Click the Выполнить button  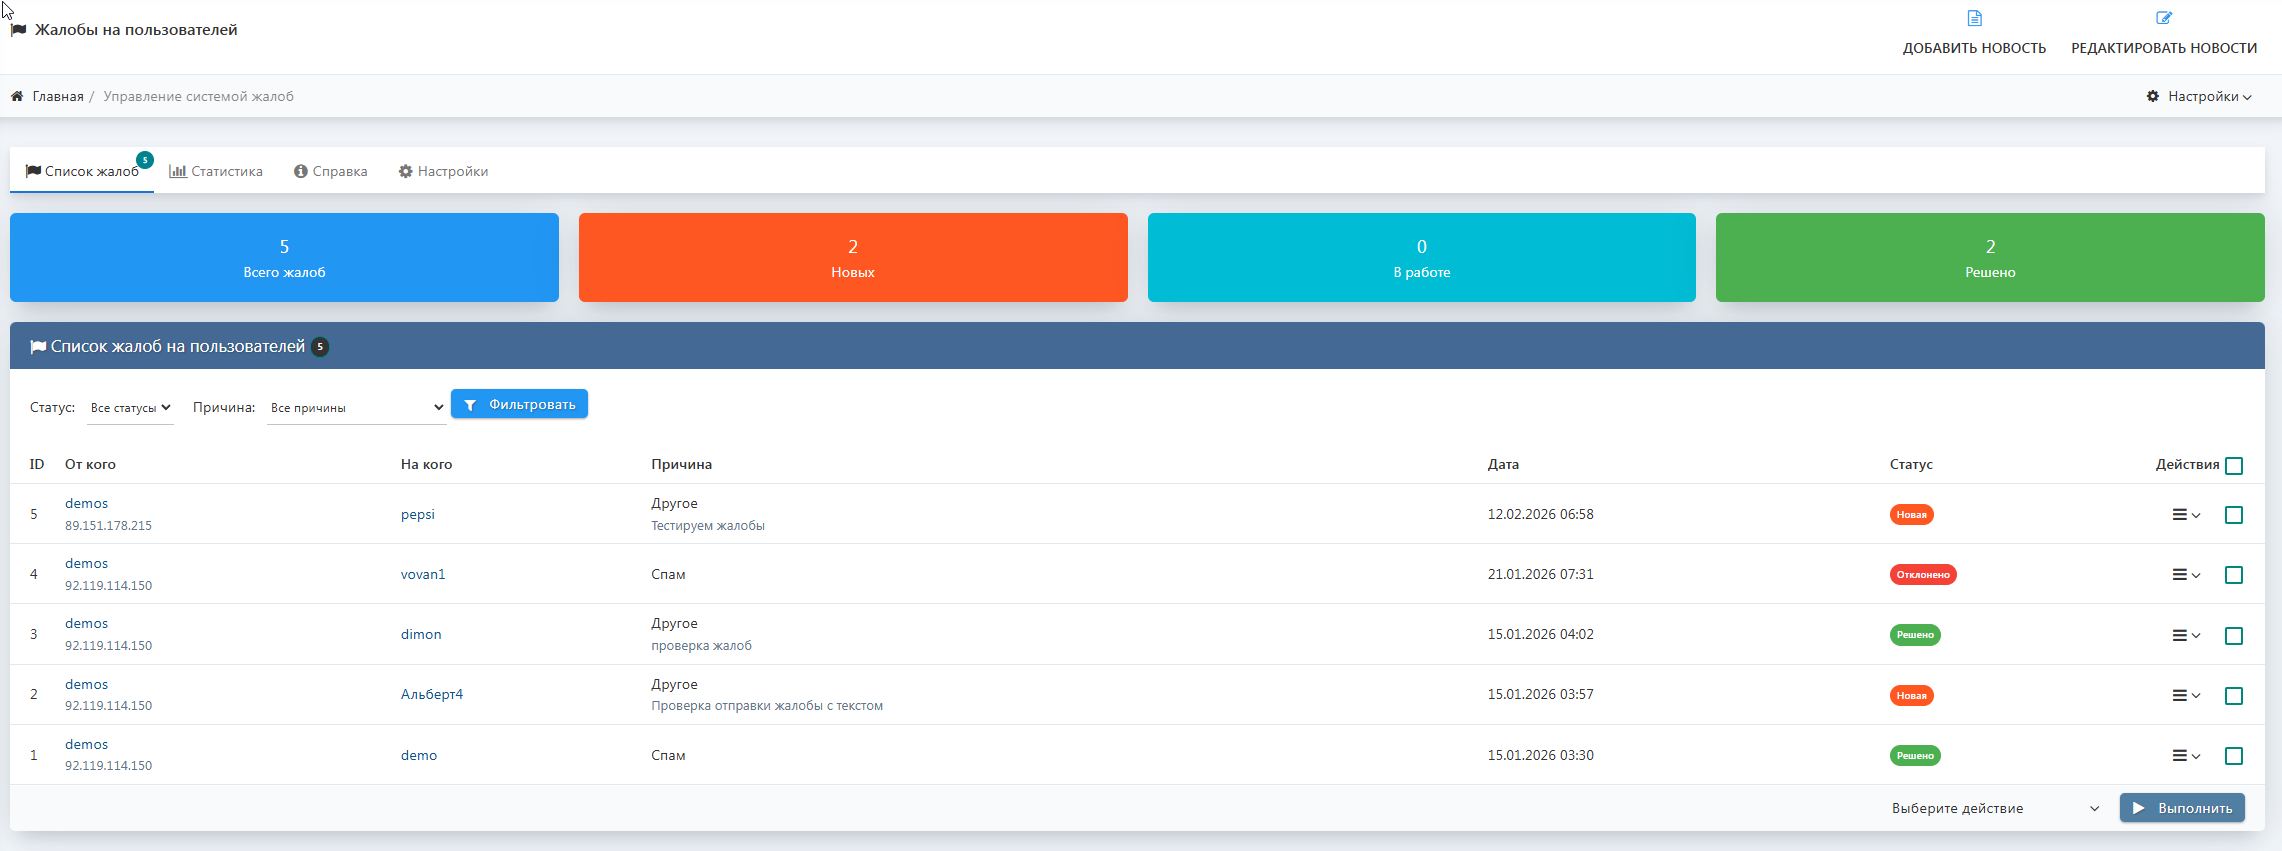pyautogui.click(x=2182, y=808)
